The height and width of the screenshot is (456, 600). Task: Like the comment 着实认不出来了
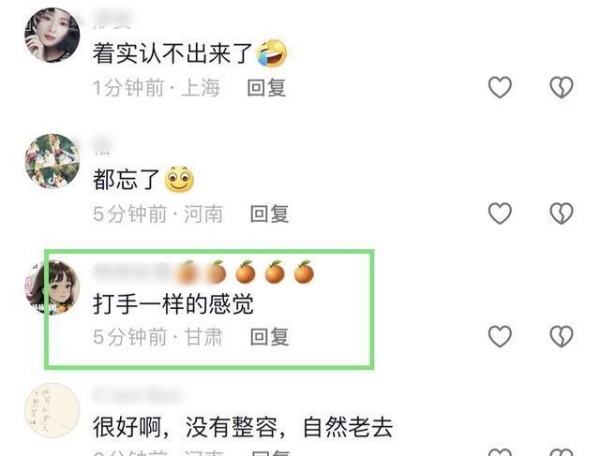coord(500,87)
